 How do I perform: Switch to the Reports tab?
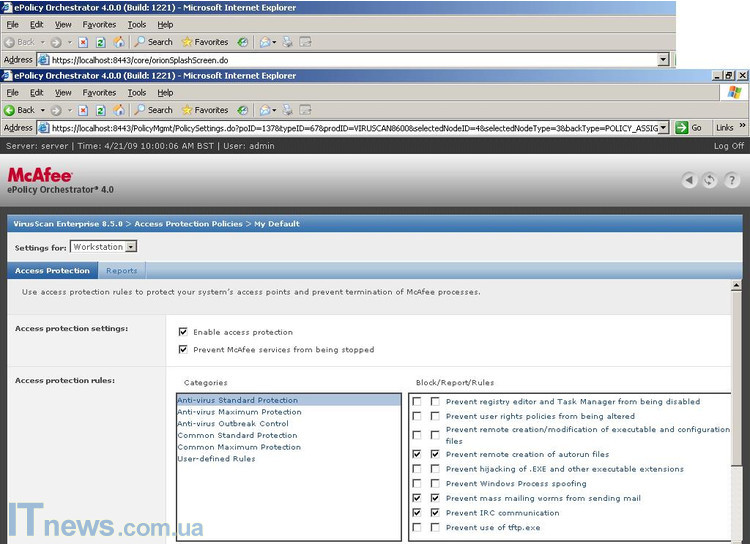[122, 271]
